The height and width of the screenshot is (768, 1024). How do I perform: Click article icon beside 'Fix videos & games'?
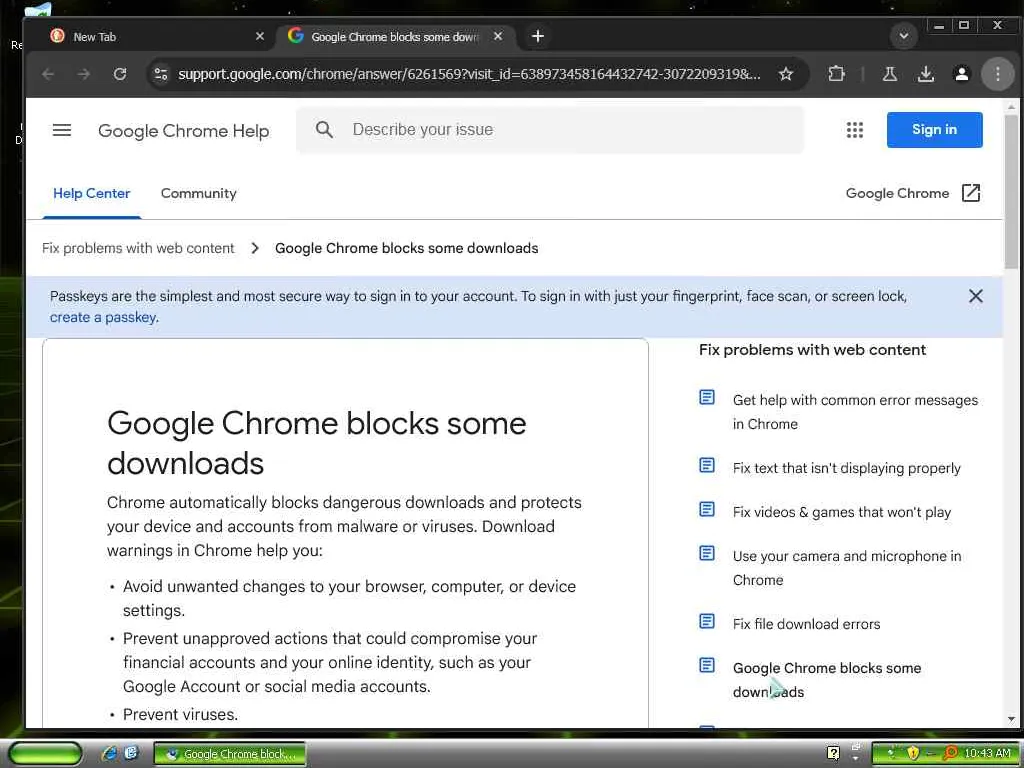(707, 509)
